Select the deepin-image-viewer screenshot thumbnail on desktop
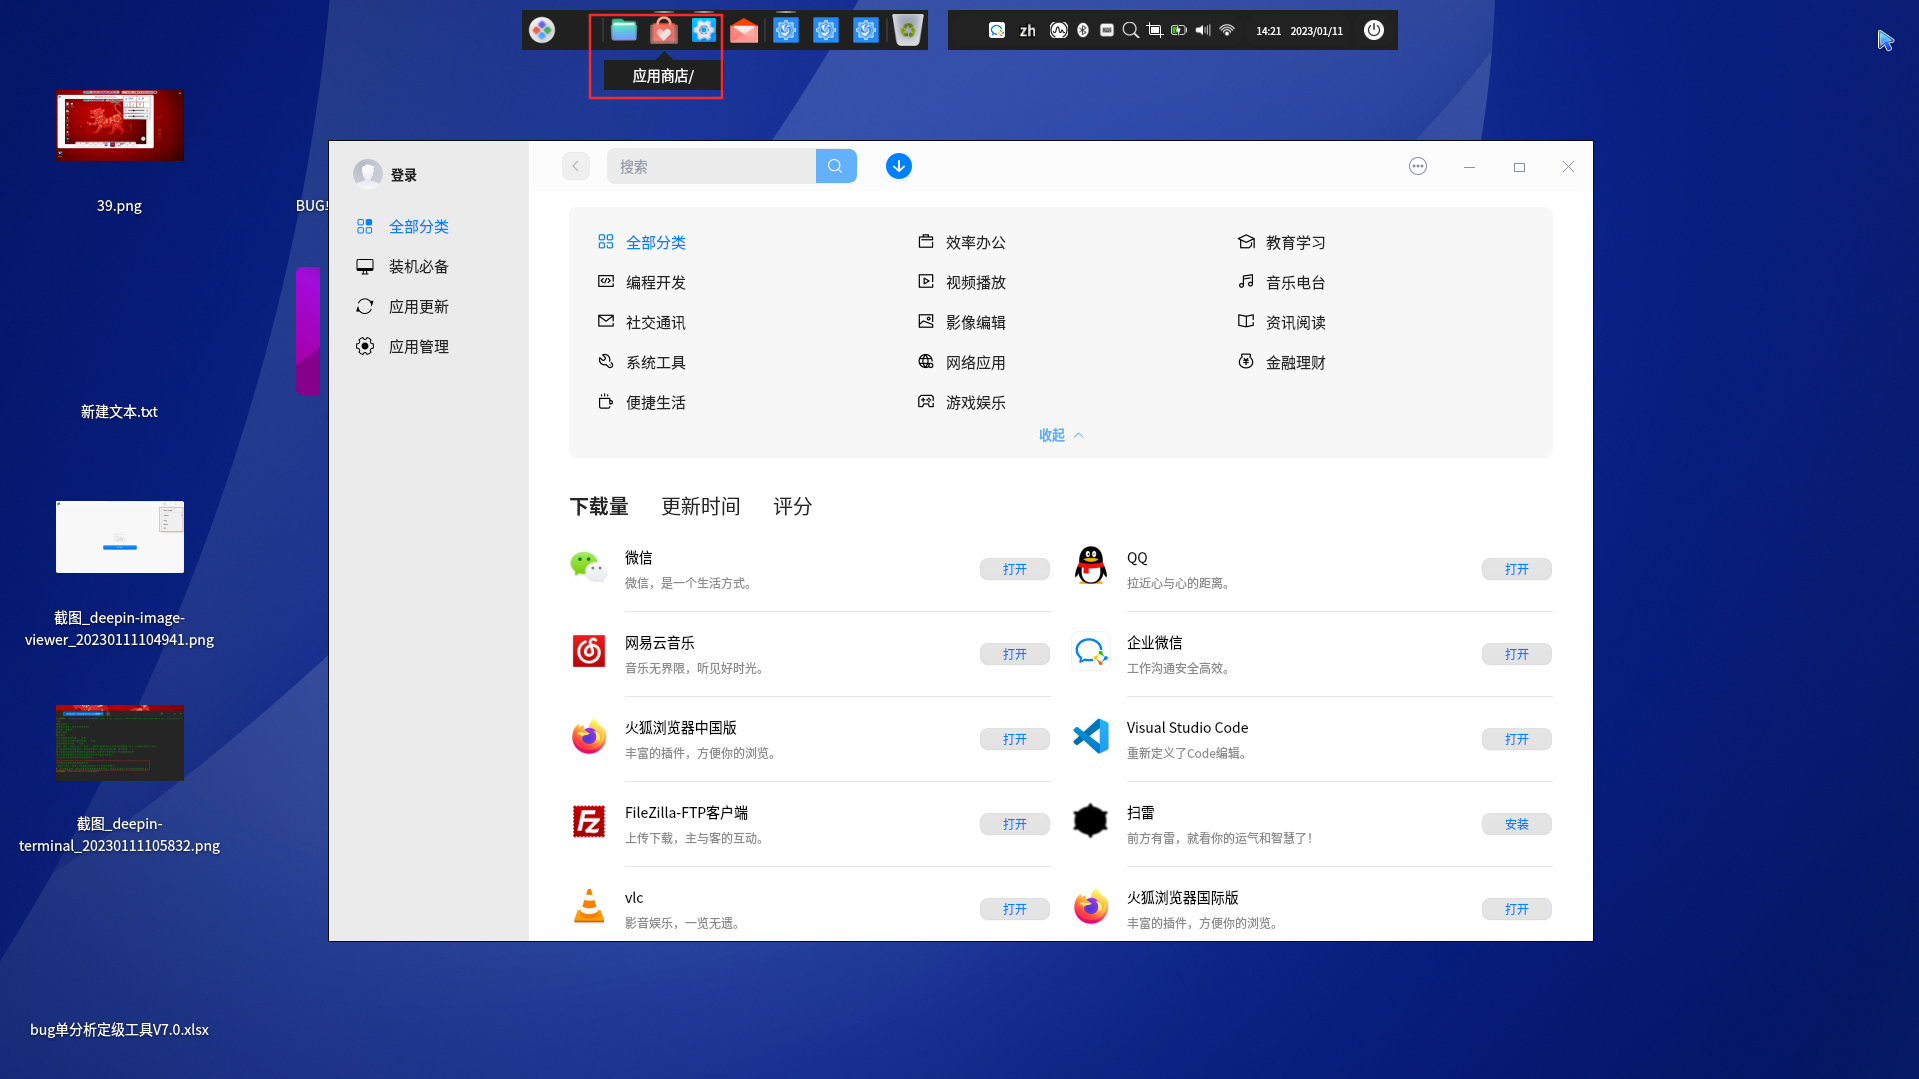This screenshot has width=1919, height=1079. click(x=120, y=537)
